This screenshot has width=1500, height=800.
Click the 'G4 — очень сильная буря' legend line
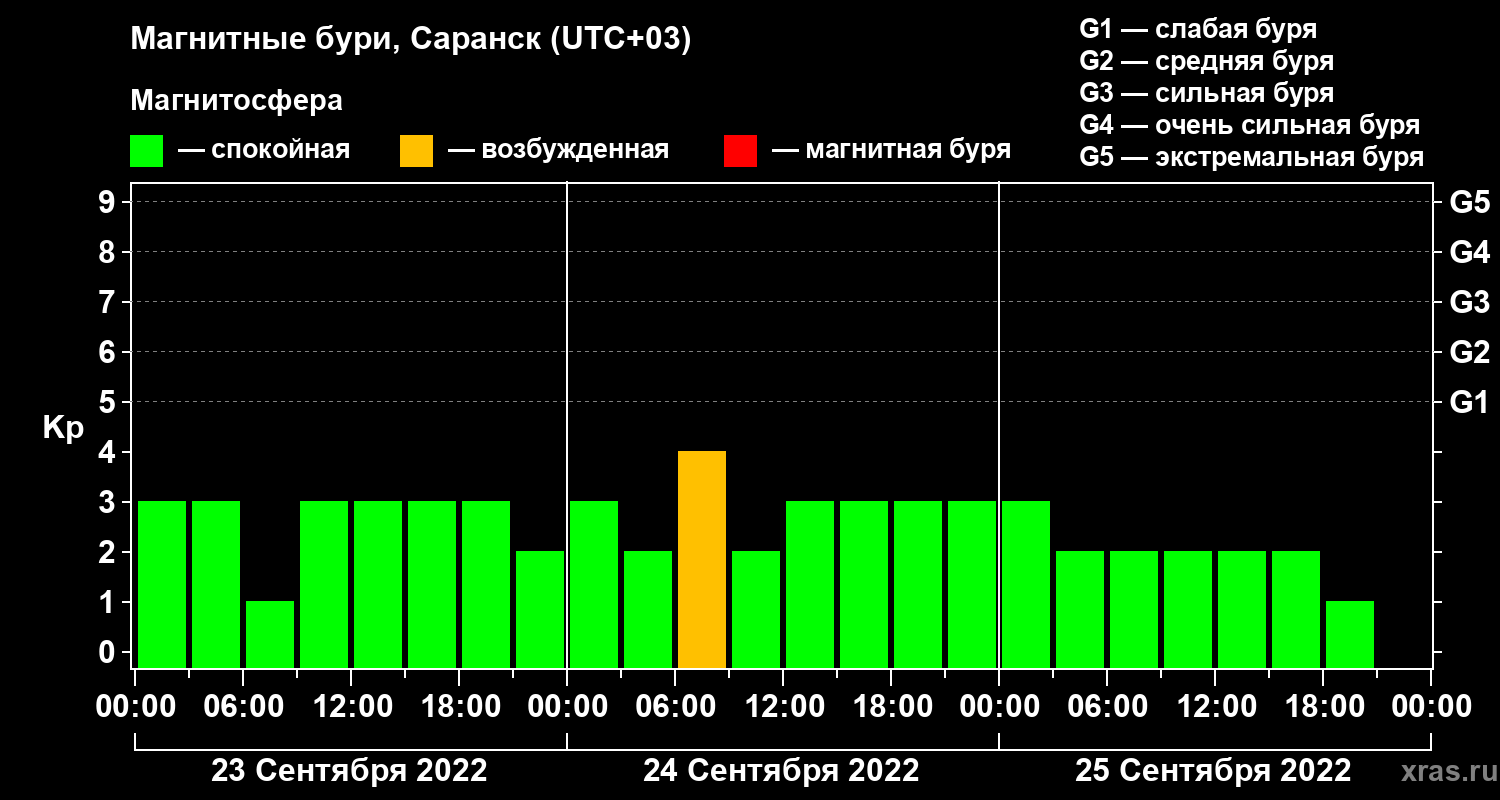[x=1249, y=125]
